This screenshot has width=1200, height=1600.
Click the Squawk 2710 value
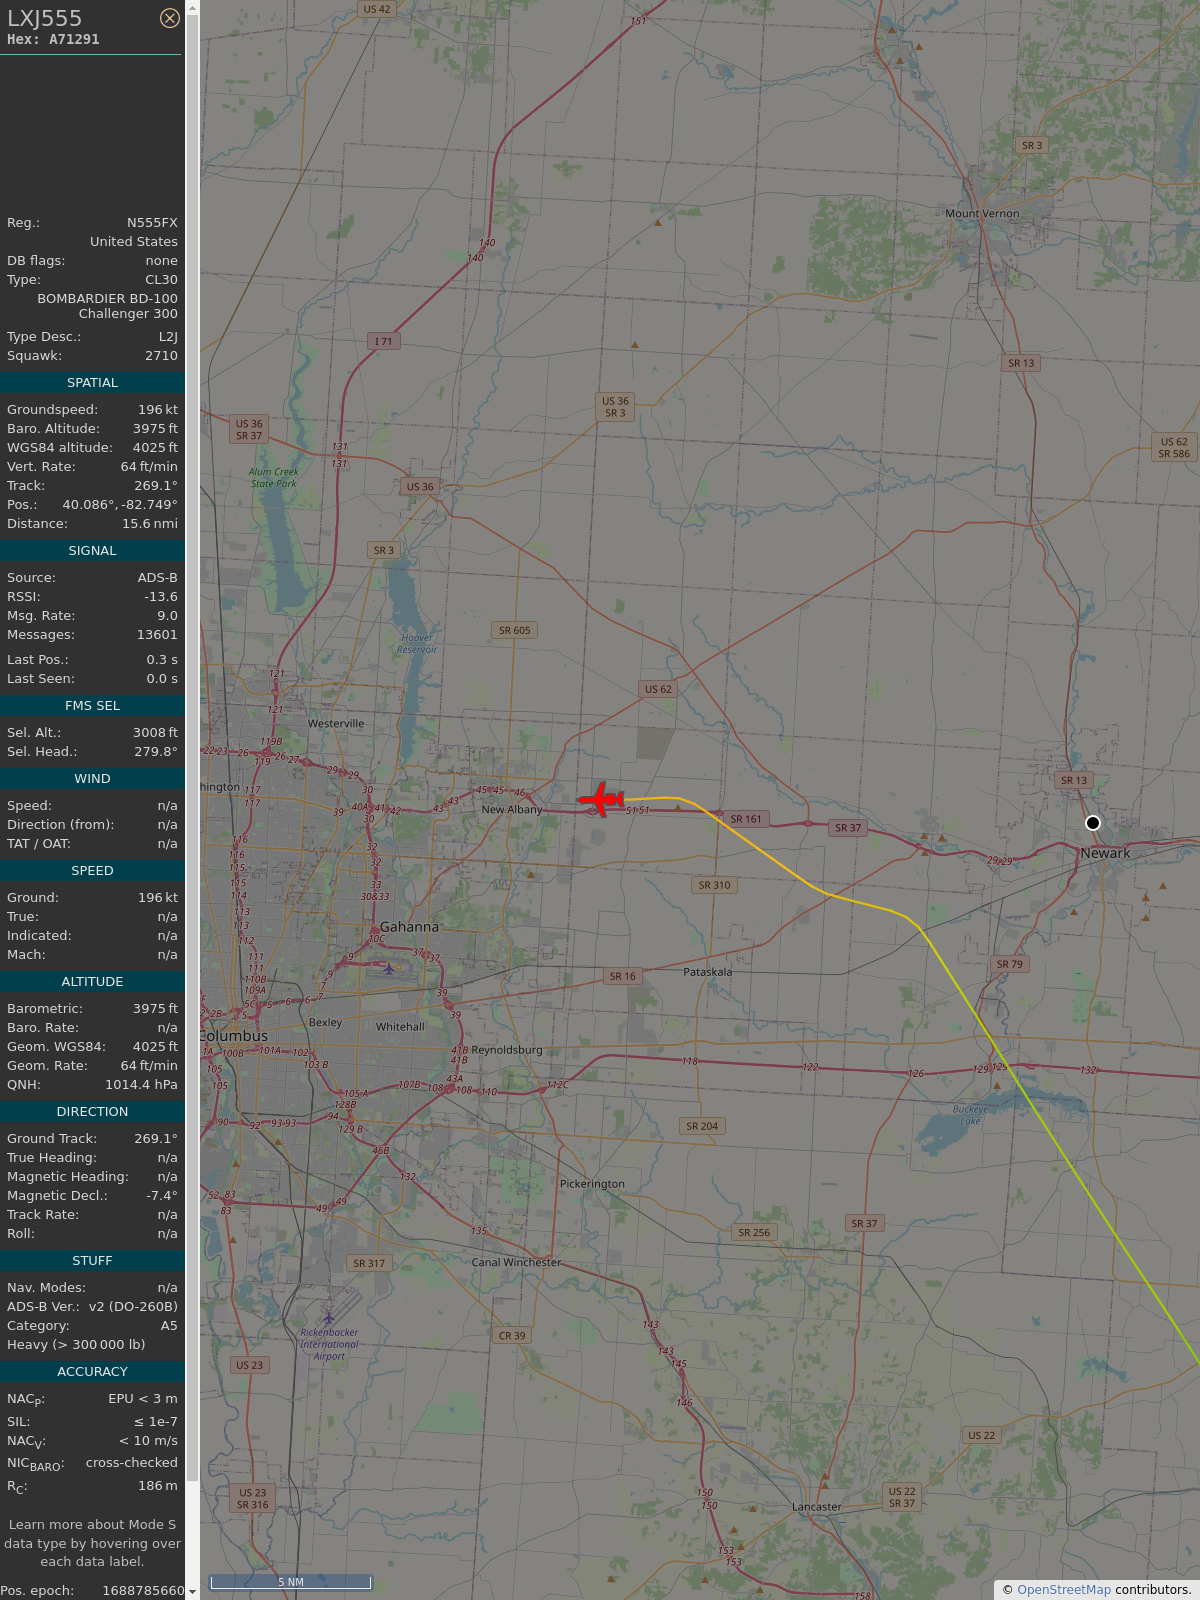pyautogui.click(x=161, y=356)
